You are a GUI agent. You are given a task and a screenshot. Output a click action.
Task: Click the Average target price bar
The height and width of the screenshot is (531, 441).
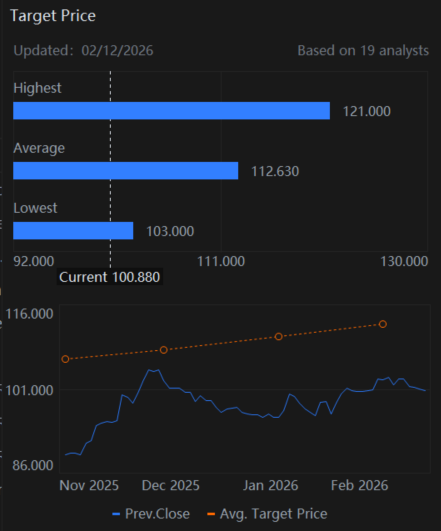coord(126,171)
